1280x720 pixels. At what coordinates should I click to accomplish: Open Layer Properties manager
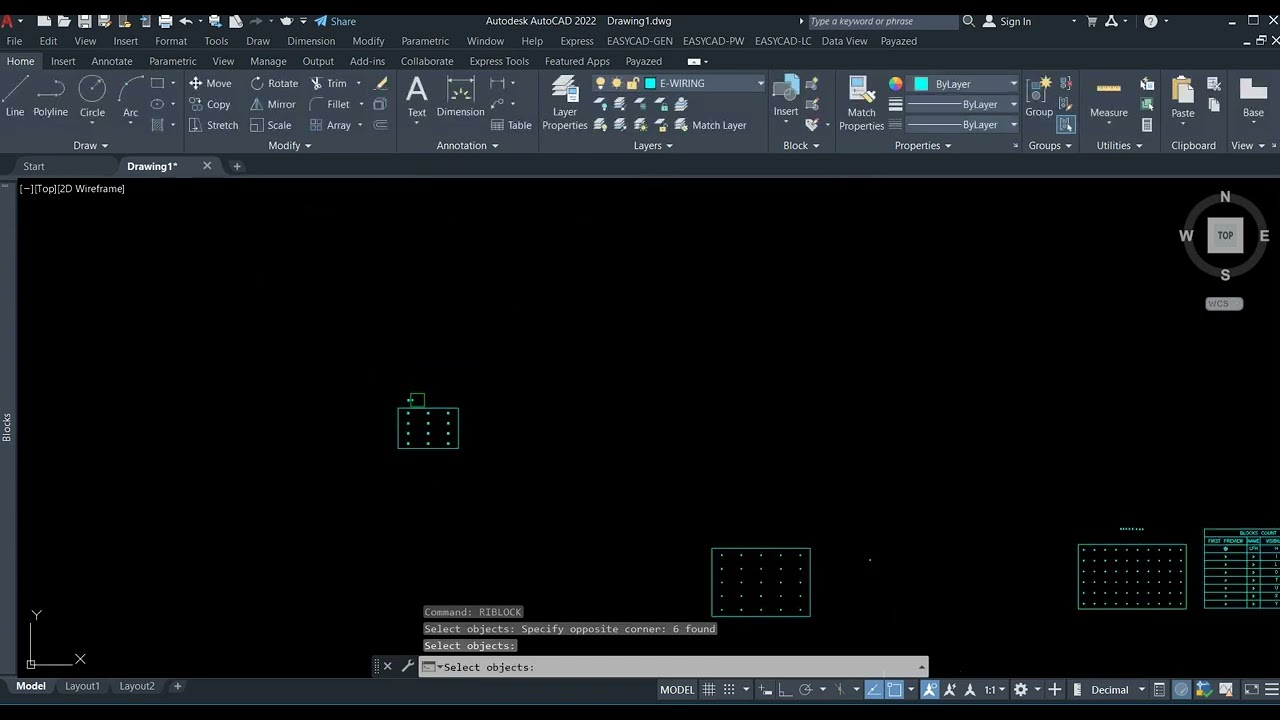point(565,103)
